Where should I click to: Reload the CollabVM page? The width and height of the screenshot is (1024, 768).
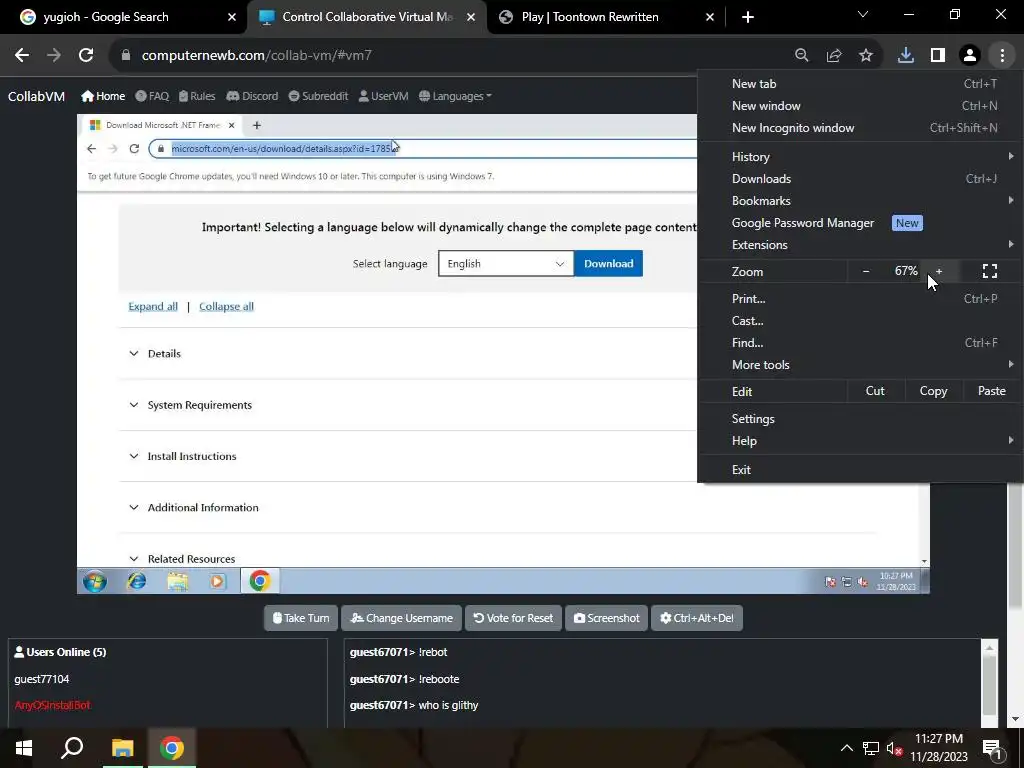[86, 56]
